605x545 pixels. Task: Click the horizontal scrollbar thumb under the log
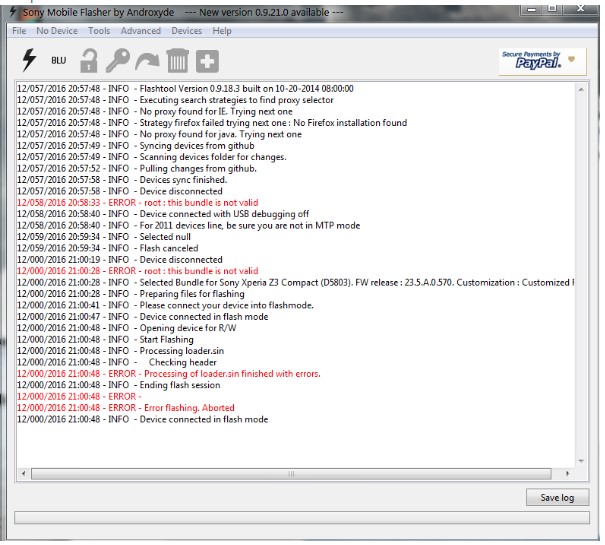(x=290, y=473)
